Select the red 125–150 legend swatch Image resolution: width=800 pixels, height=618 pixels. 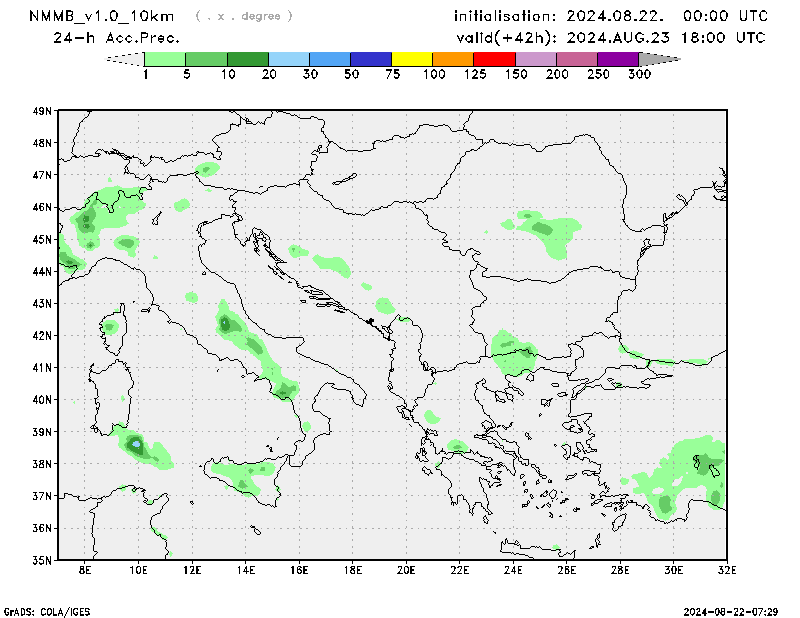494,59
